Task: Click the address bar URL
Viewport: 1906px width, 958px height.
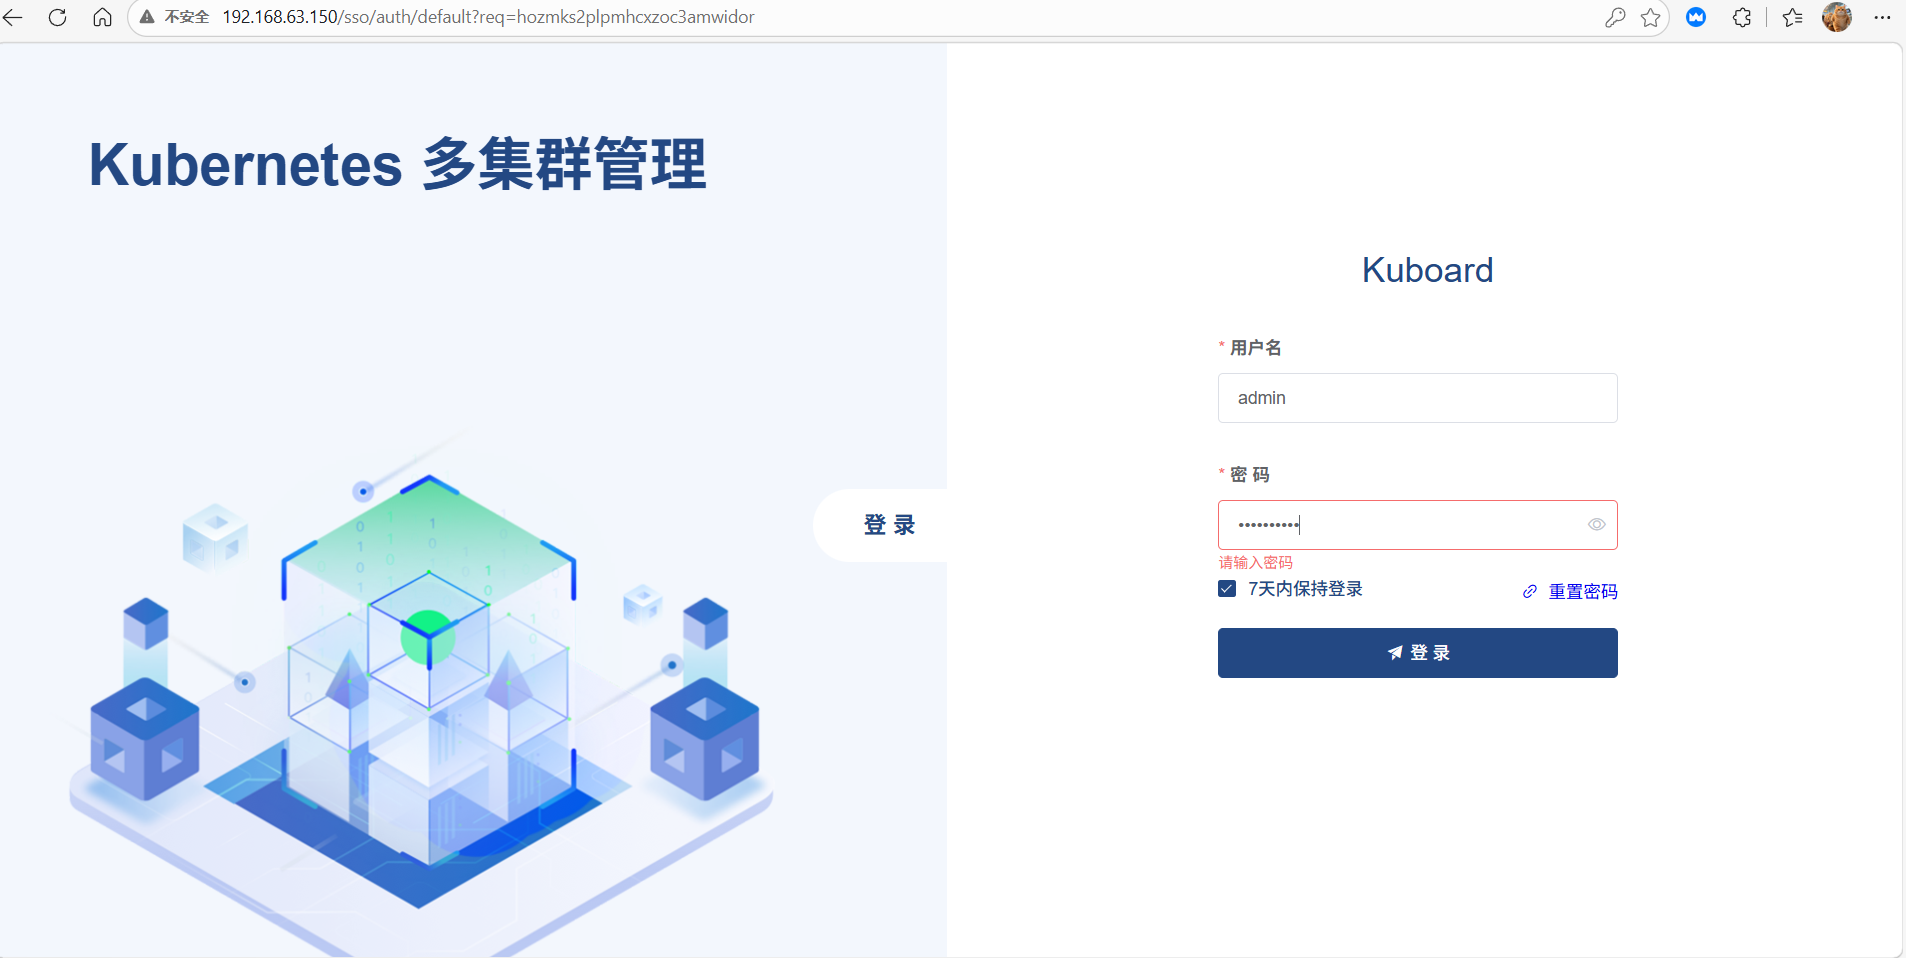Action: [x=488, y=17]
